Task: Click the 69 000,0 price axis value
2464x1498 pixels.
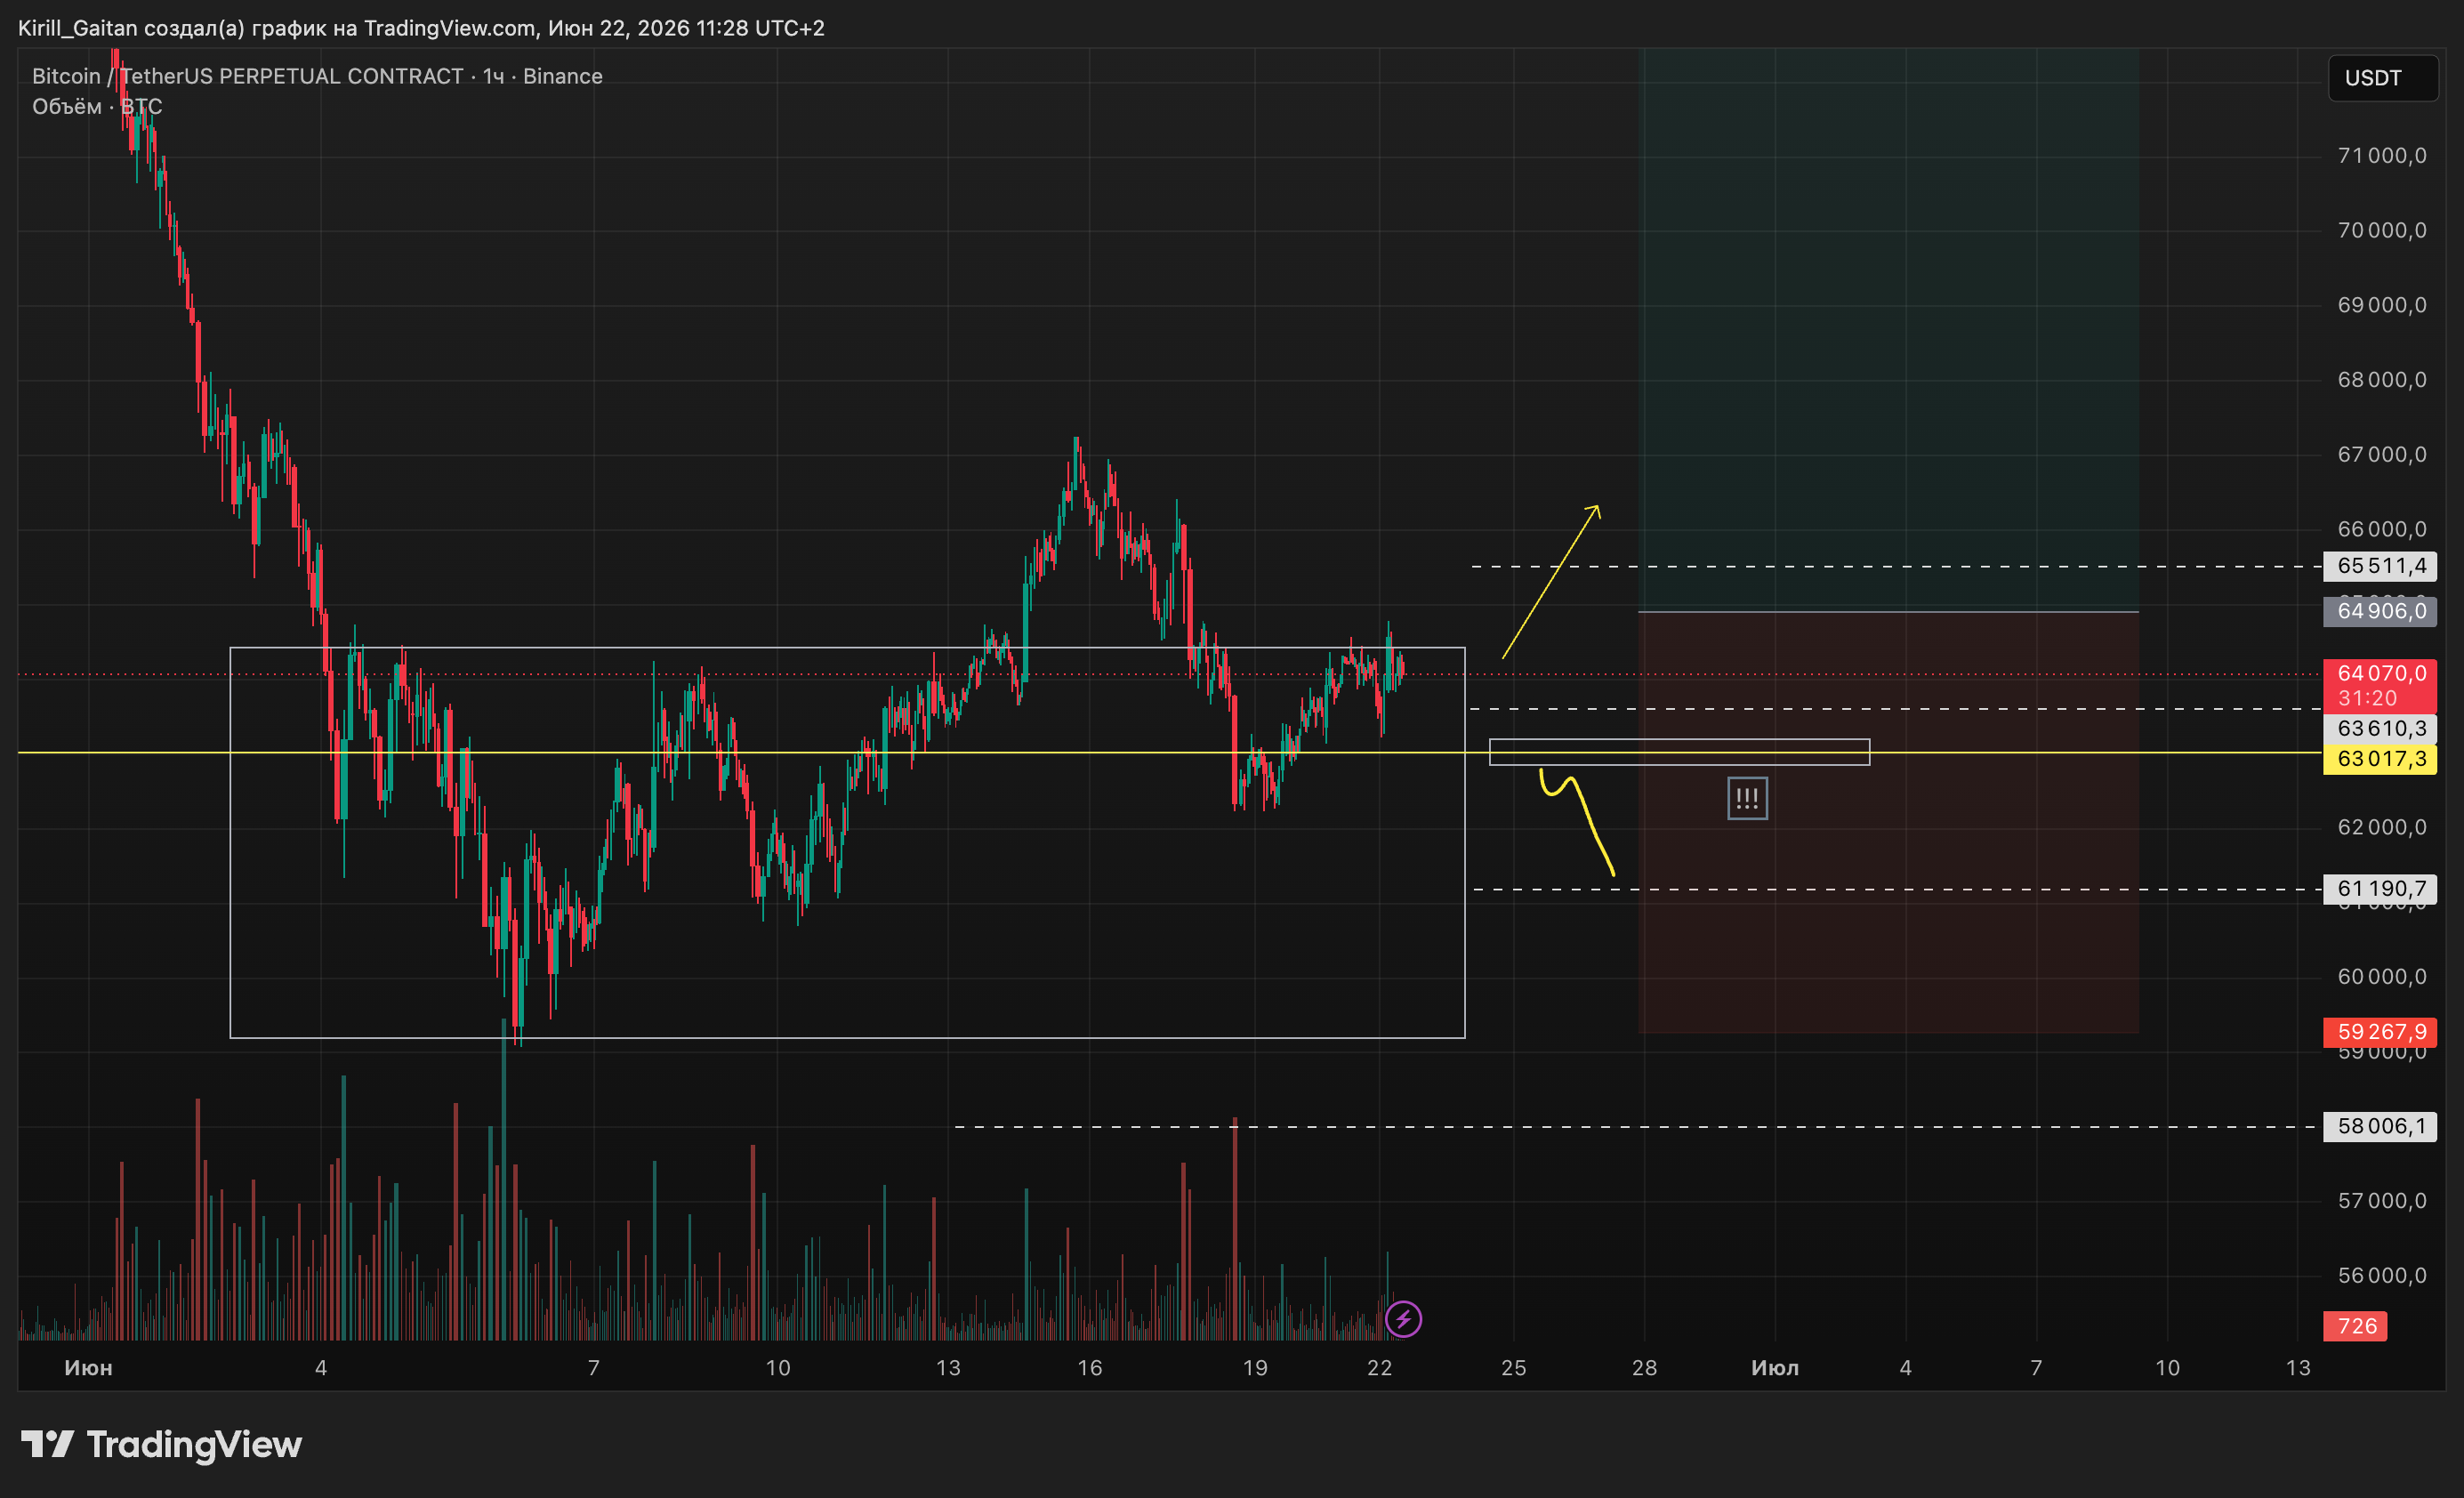Action: (x=2382, y=305)
